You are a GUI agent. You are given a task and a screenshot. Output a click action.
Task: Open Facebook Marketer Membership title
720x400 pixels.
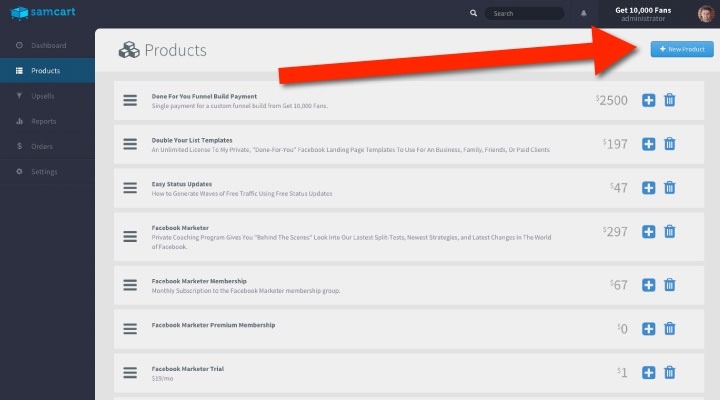point(199,281)
